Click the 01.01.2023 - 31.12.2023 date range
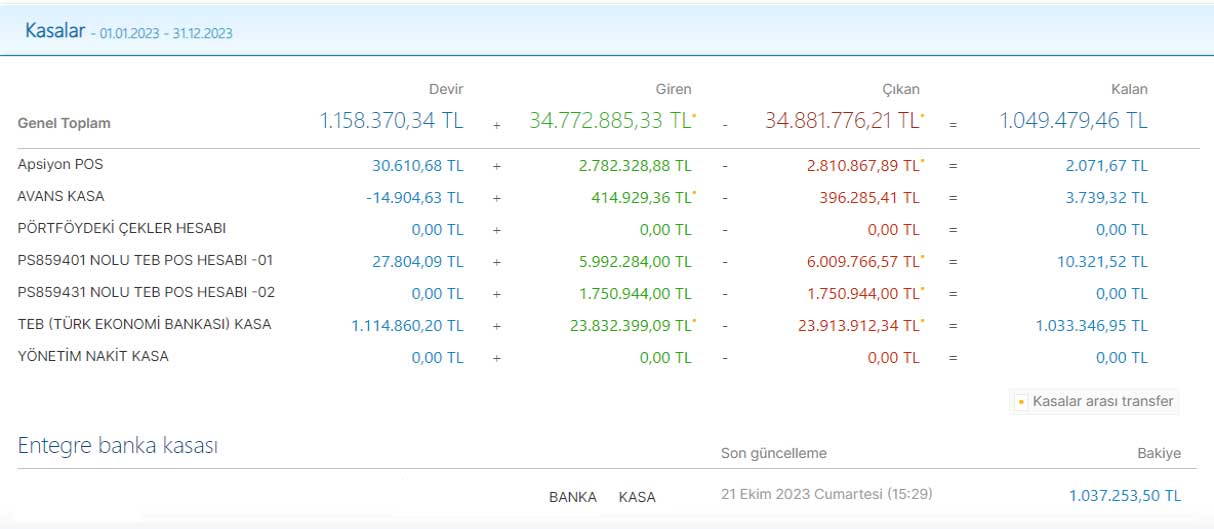The image size is (1214, 529). click(166, 34)
